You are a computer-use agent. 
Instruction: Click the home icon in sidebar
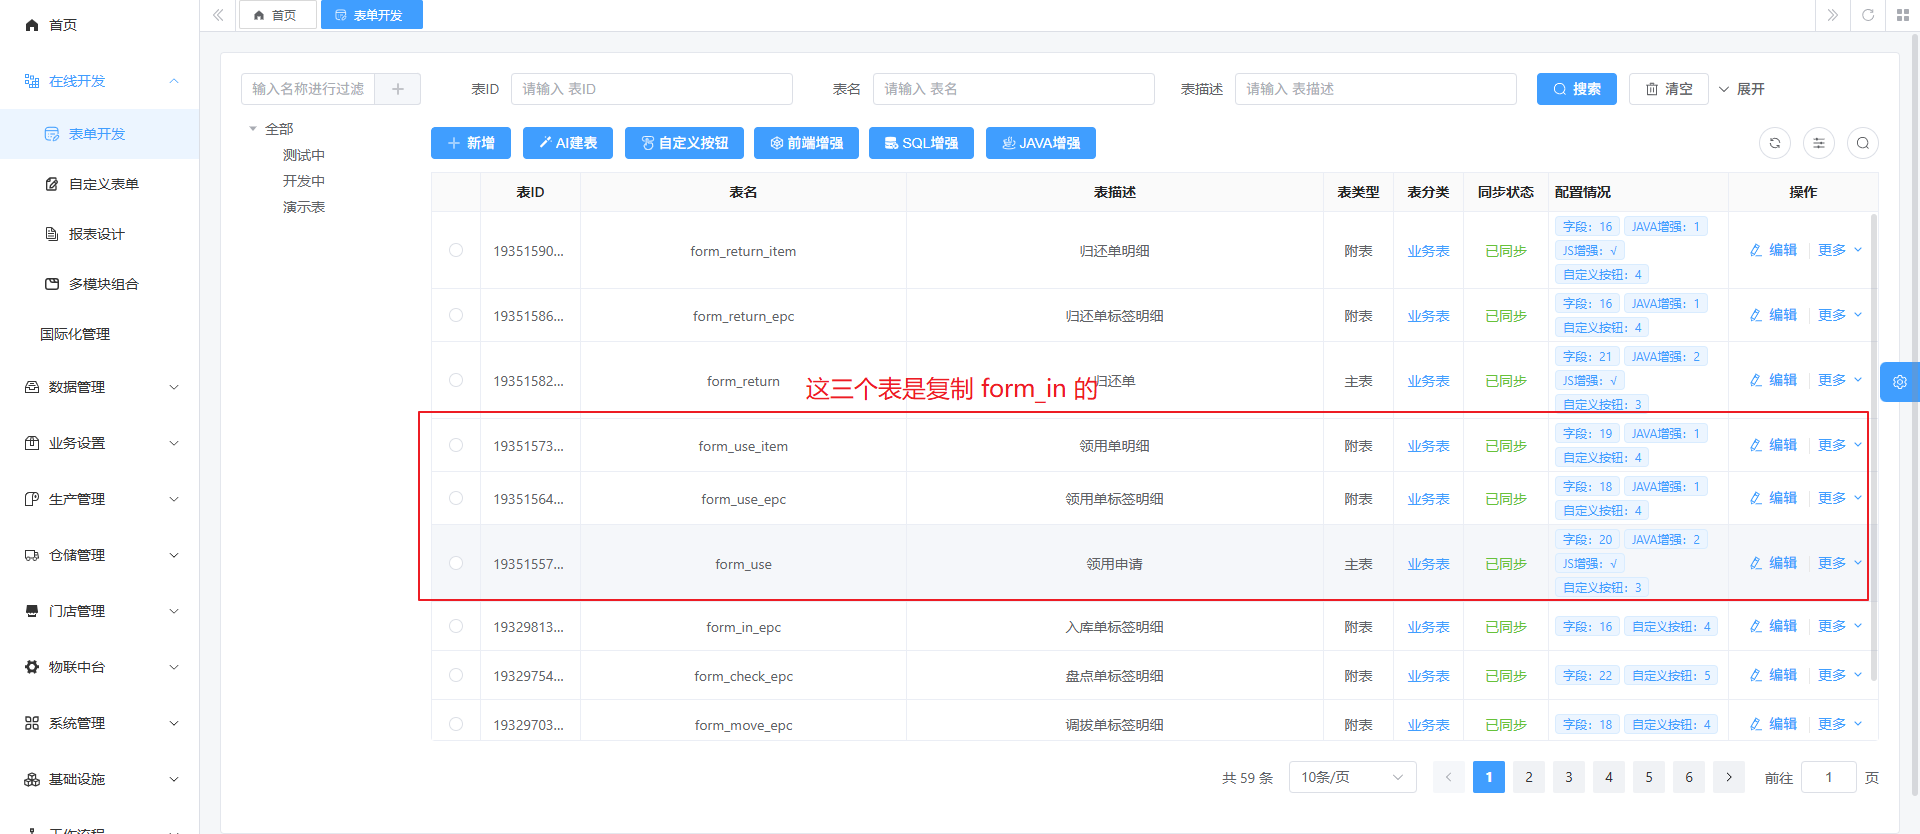[x=32, y=25]
